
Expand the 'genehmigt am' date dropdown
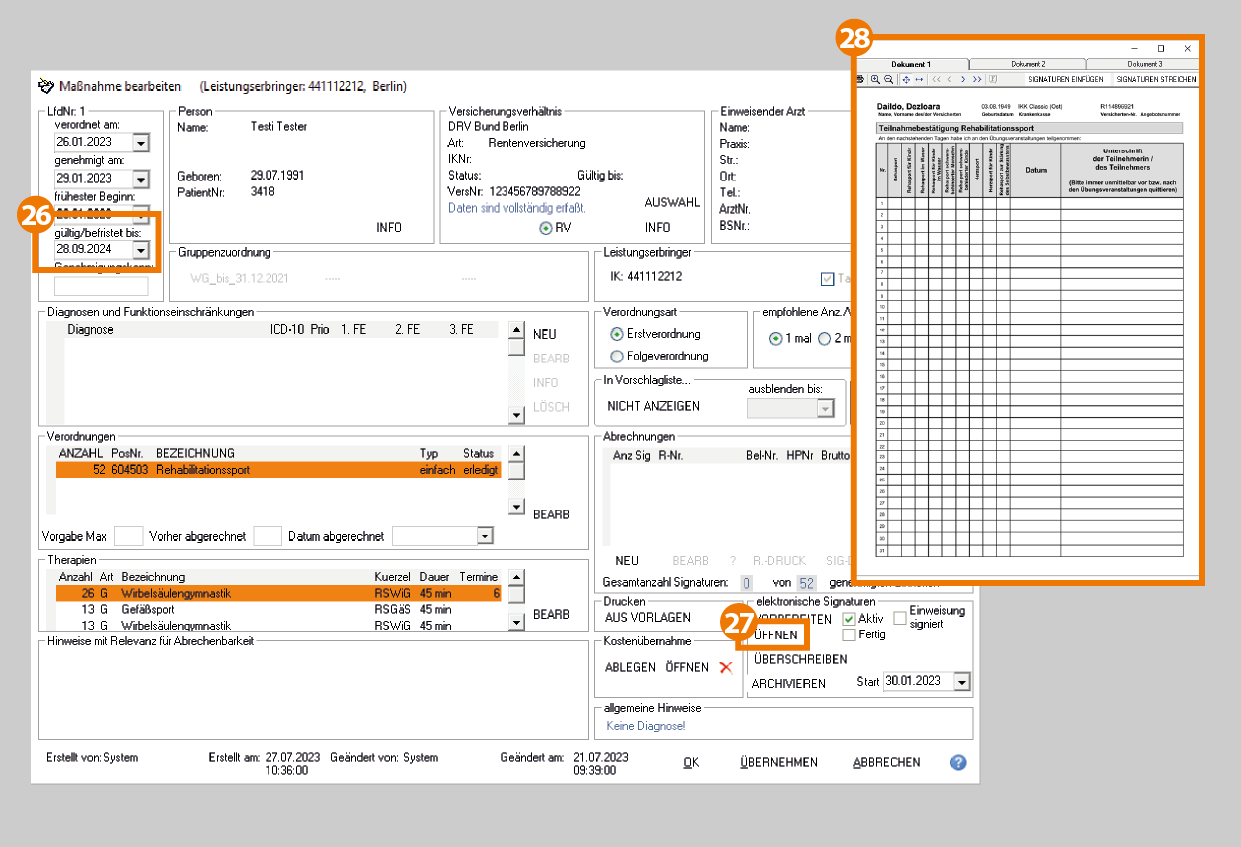(140, 179)
